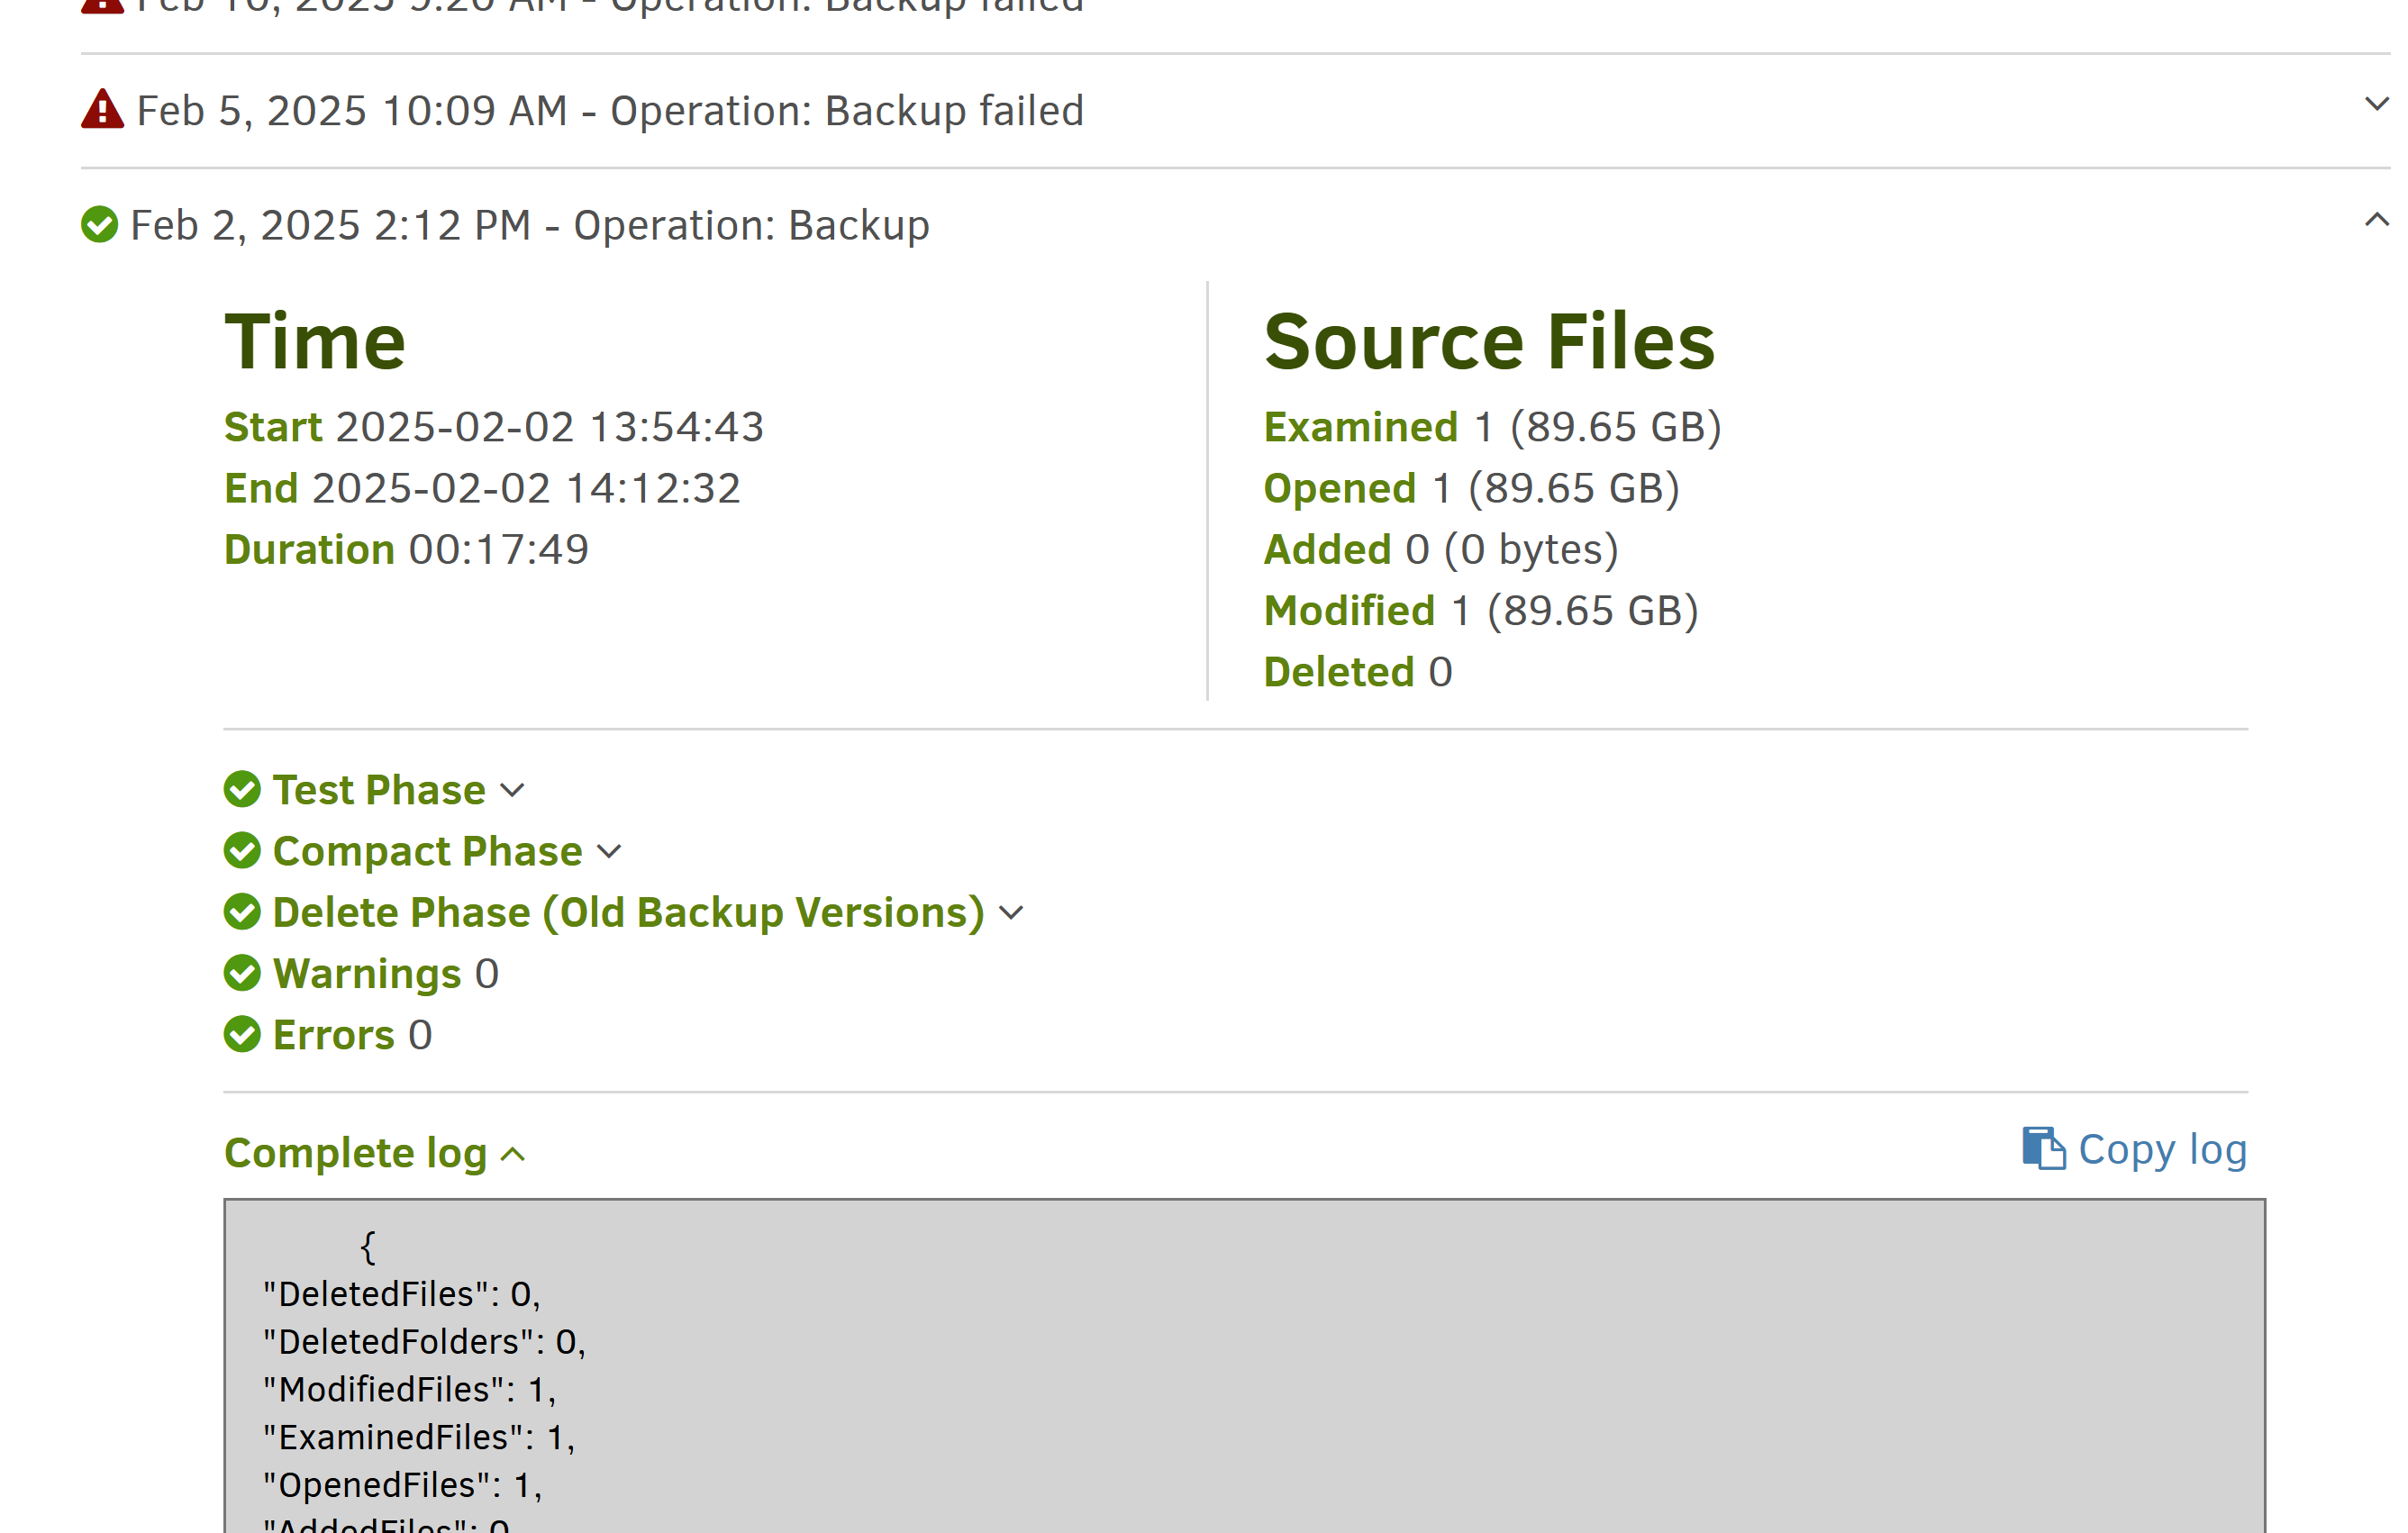Click green check icon on Feb 2 backup

(99, 224)
